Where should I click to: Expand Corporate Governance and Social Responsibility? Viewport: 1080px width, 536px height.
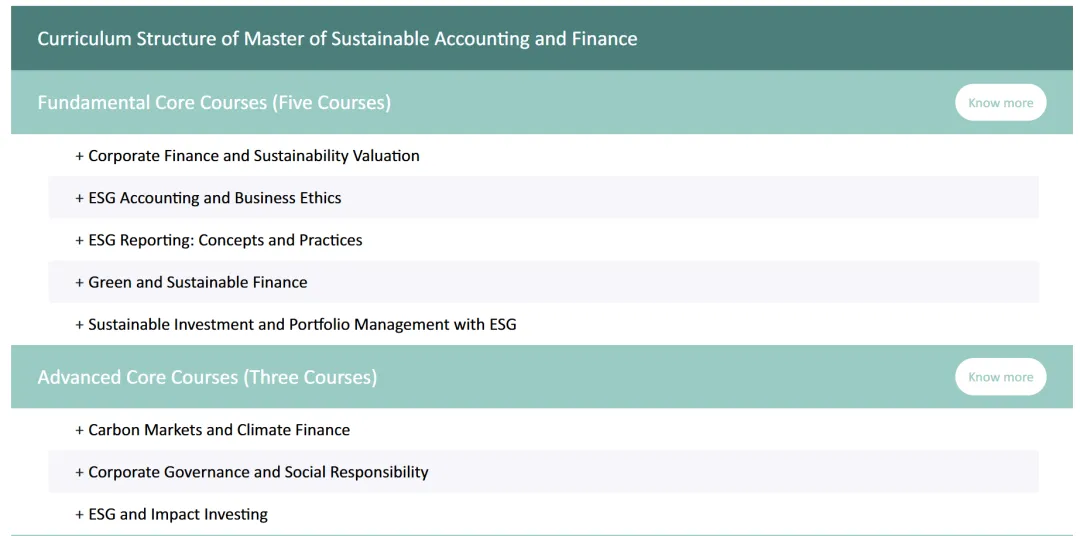click(543, 472)
